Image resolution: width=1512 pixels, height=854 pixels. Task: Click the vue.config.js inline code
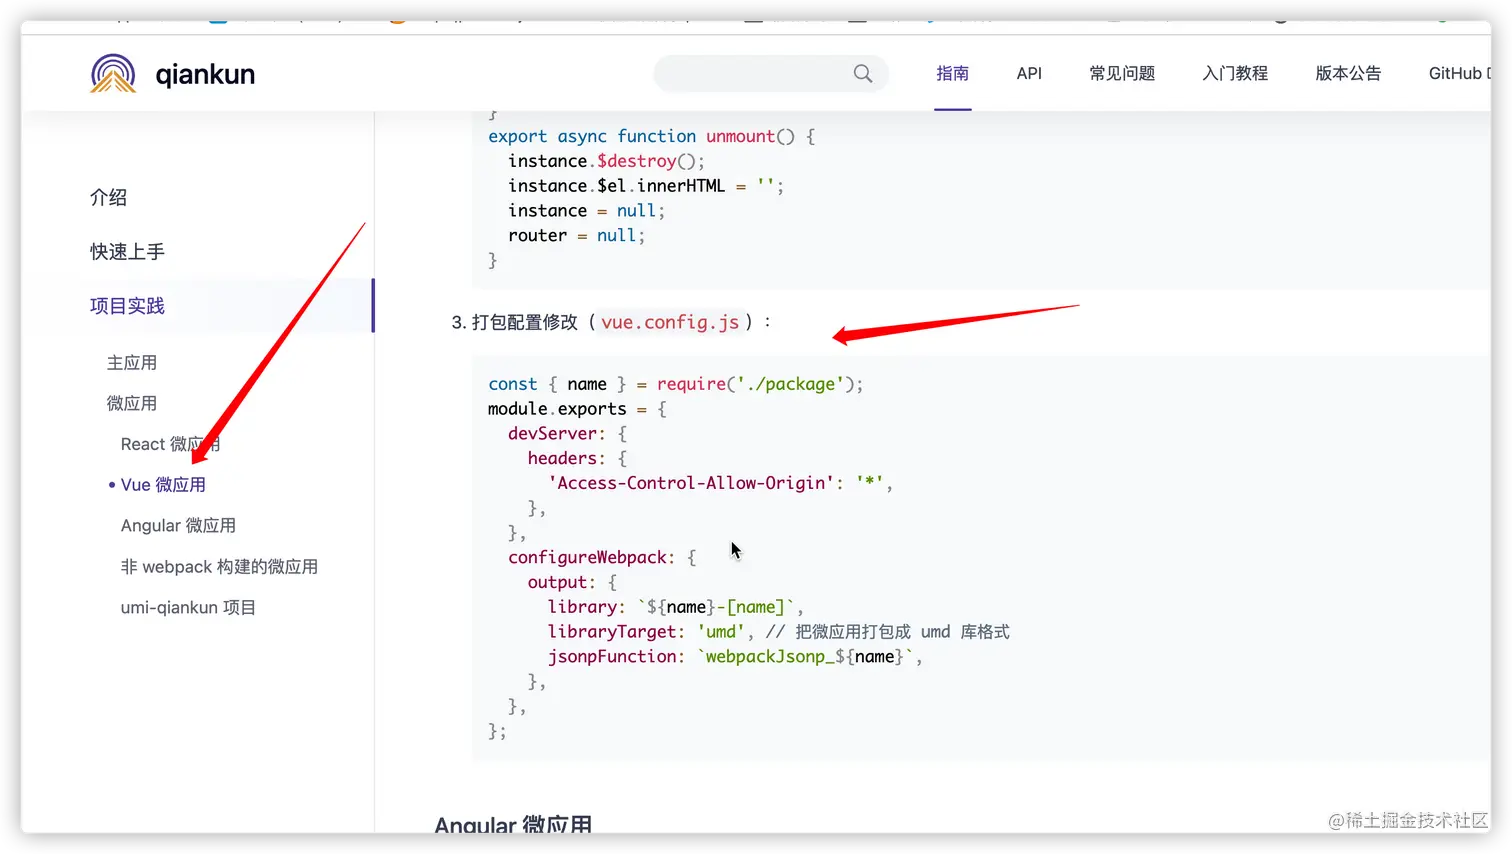[670, 322]
